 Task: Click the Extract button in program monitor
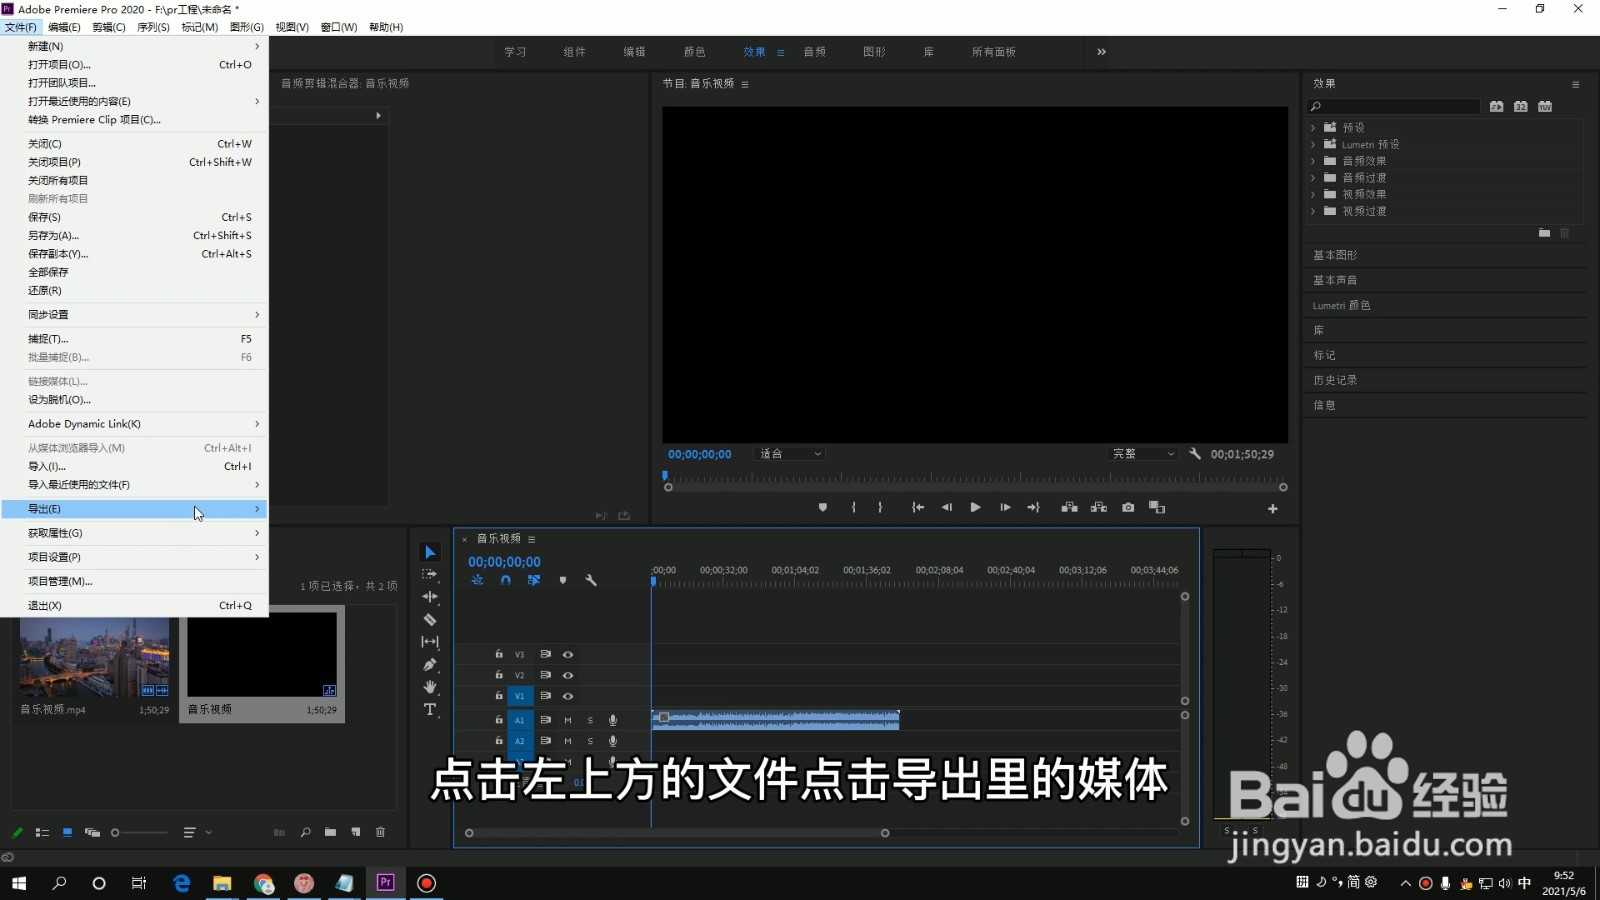tap(1099, 508)
